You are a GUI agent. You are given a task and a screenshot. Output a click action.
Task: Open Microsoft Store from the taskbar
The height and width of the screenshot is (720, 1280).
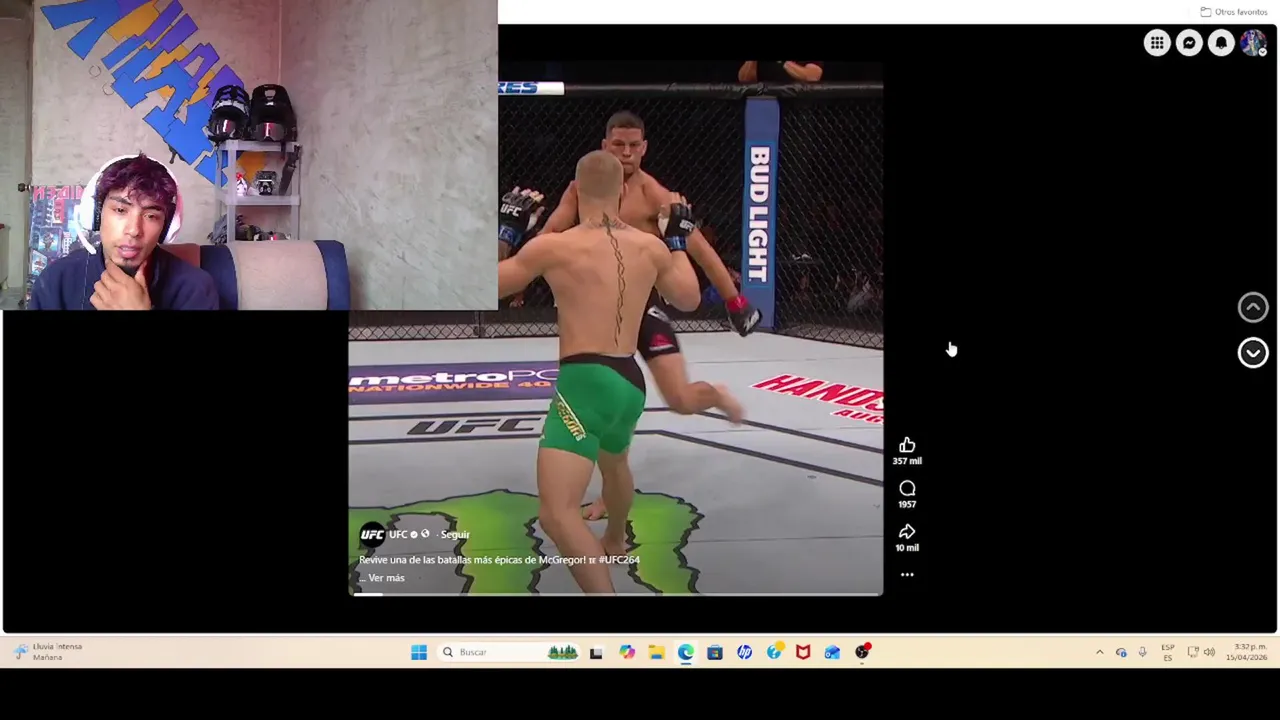click(x=714, y=652)
